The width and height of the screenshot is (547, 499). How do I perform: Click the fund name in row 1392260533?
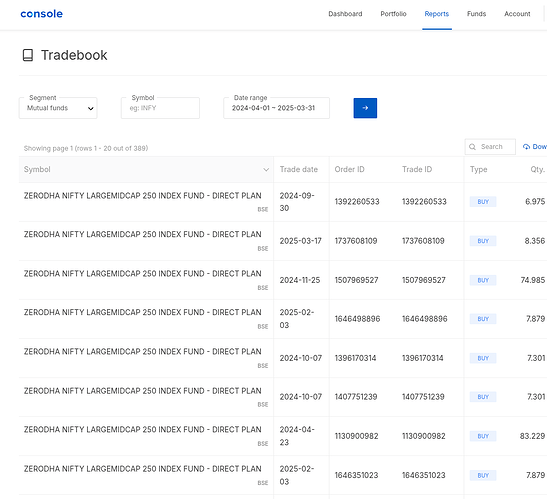tap(142, 196)
